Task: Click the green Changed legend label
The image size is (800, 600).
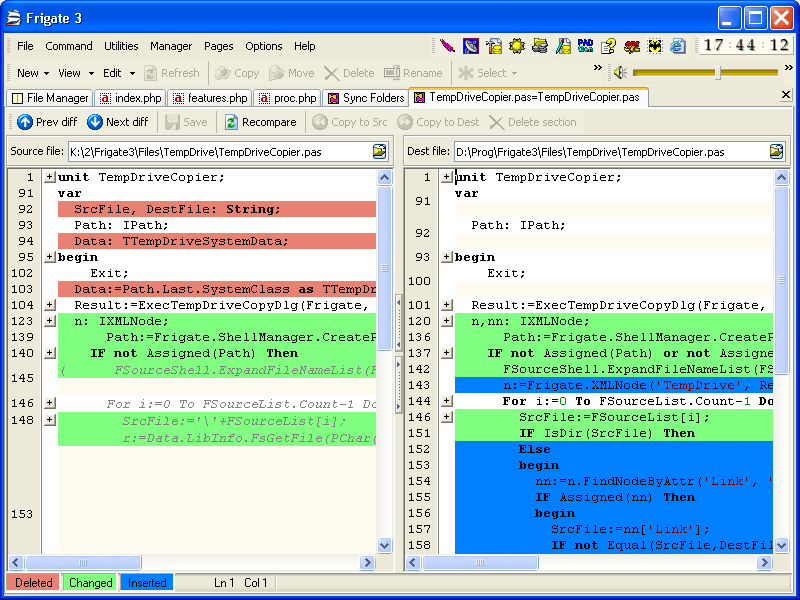Action: tap(90, 583)
